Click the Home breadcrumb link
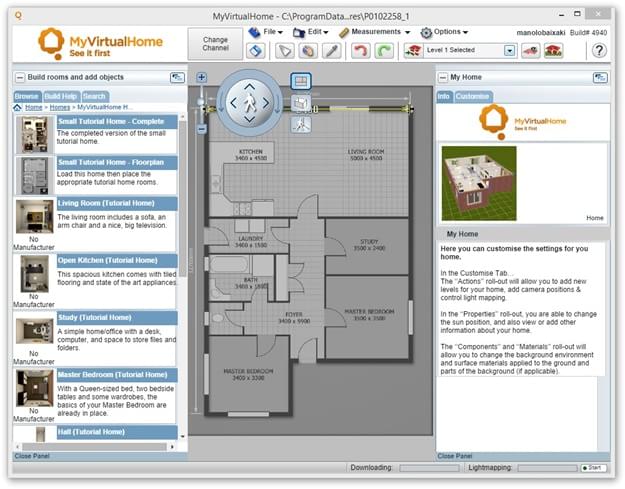 33,108
